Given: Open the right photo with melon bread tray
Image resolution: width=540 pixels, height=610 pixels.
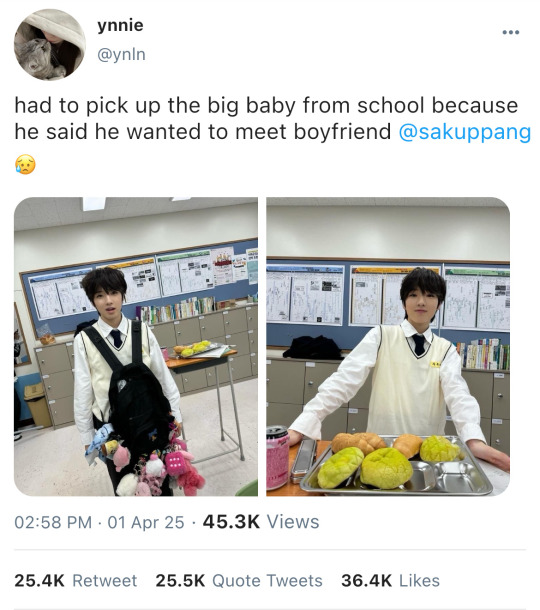Looking at the screenshot, I should pyautogui.click(x=388, y=346).
